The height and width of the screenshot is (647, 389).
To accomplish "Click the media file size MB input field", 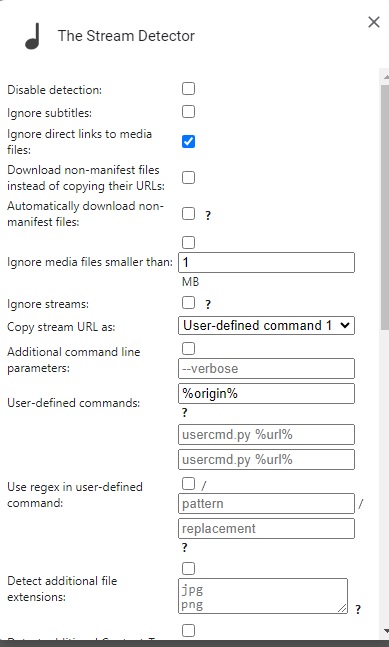I will [x=266, y=262].
